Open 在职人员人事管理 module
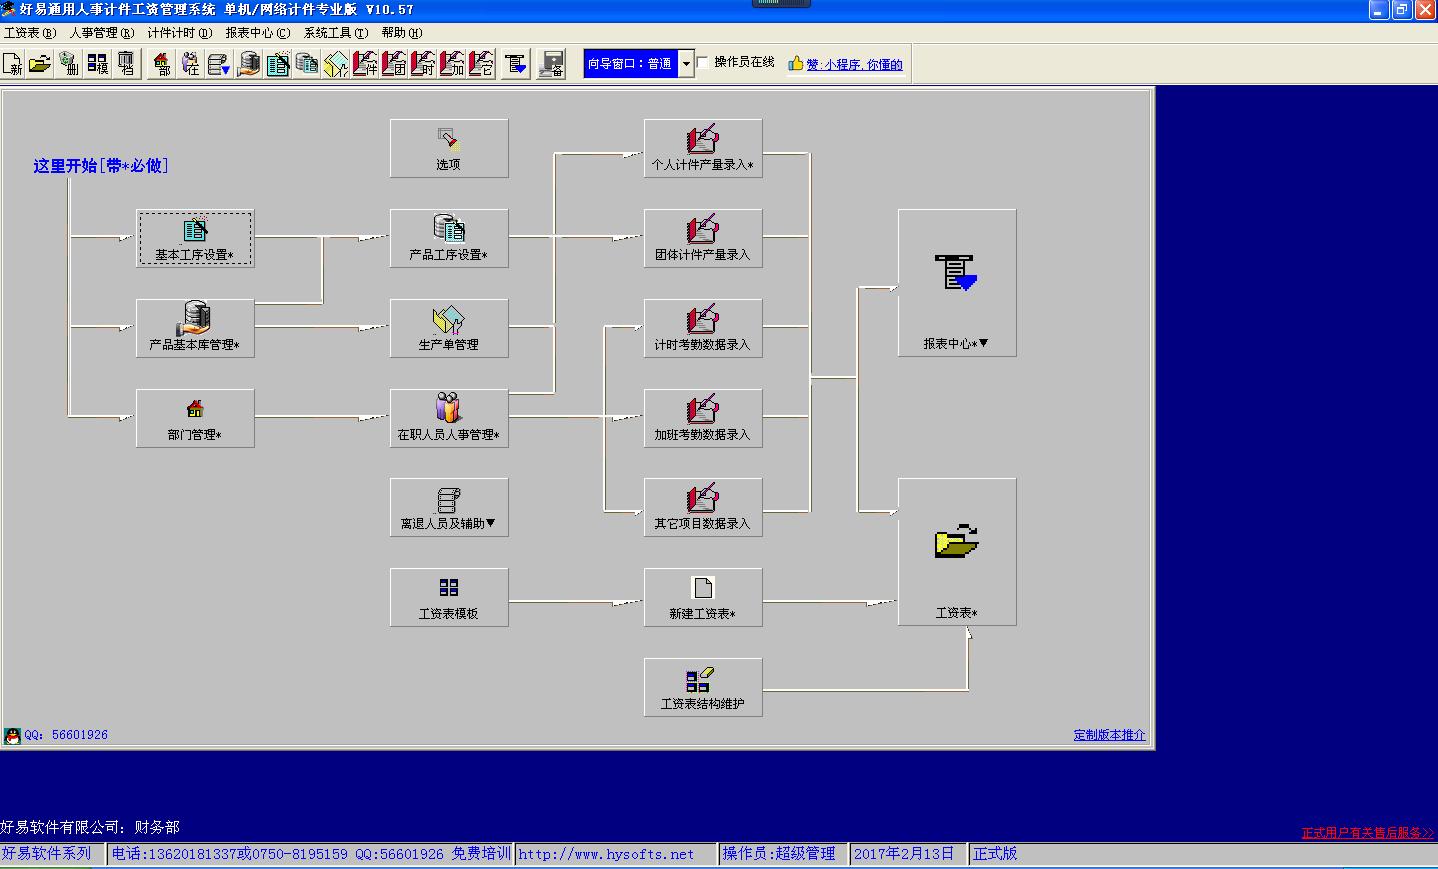 [449, 418]
